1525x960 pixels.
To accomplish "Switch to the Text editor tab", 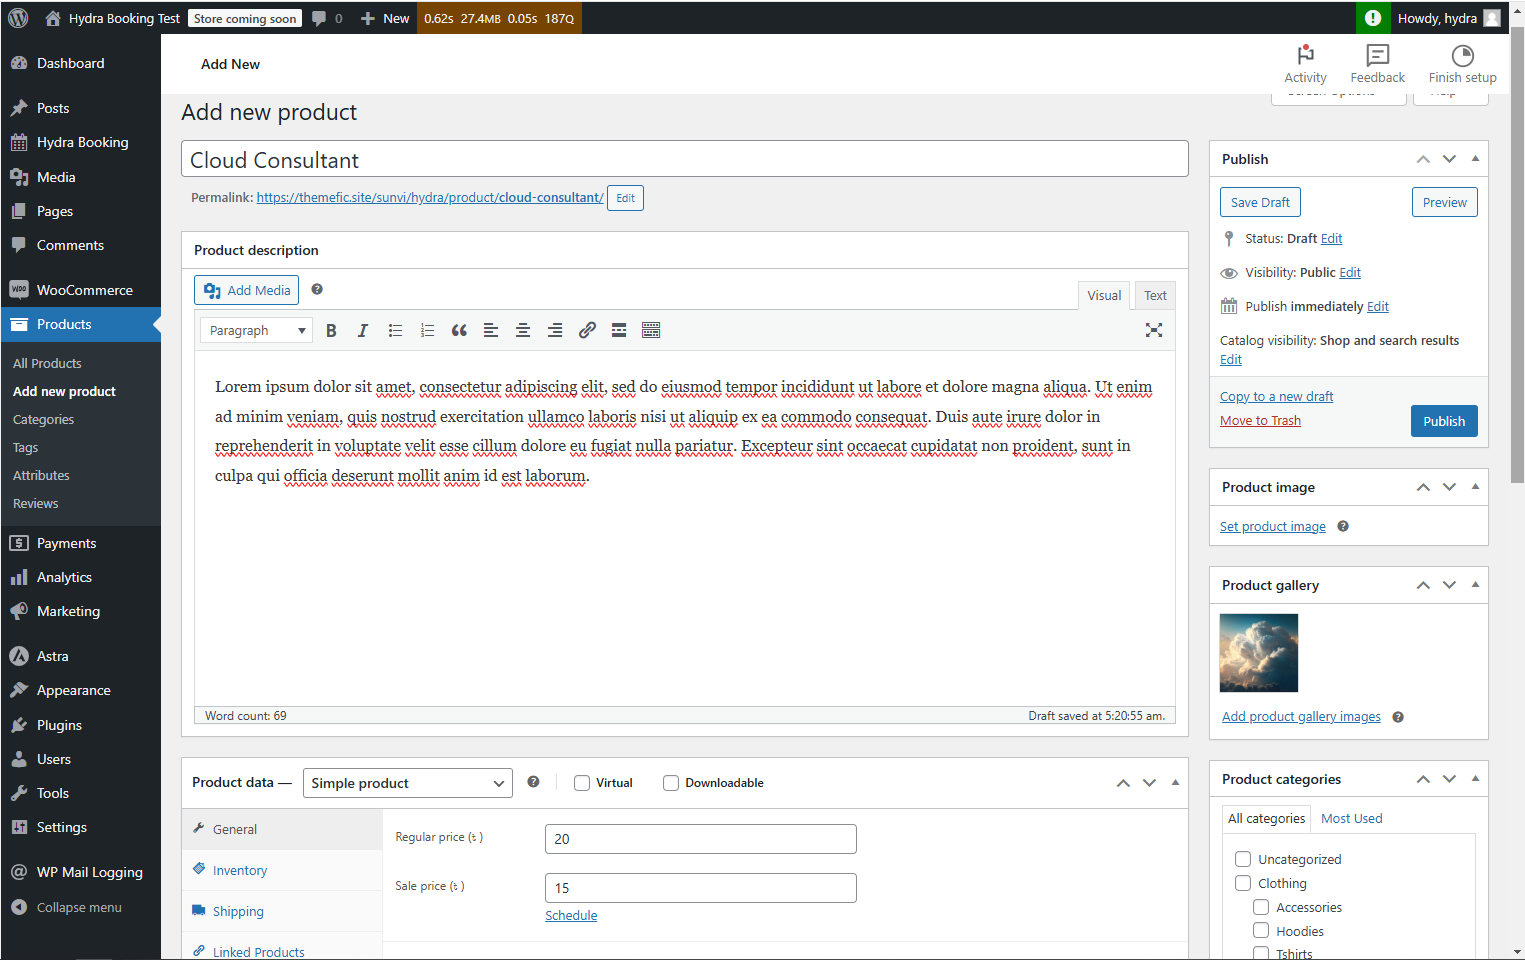I will (x=1154, y=295).
